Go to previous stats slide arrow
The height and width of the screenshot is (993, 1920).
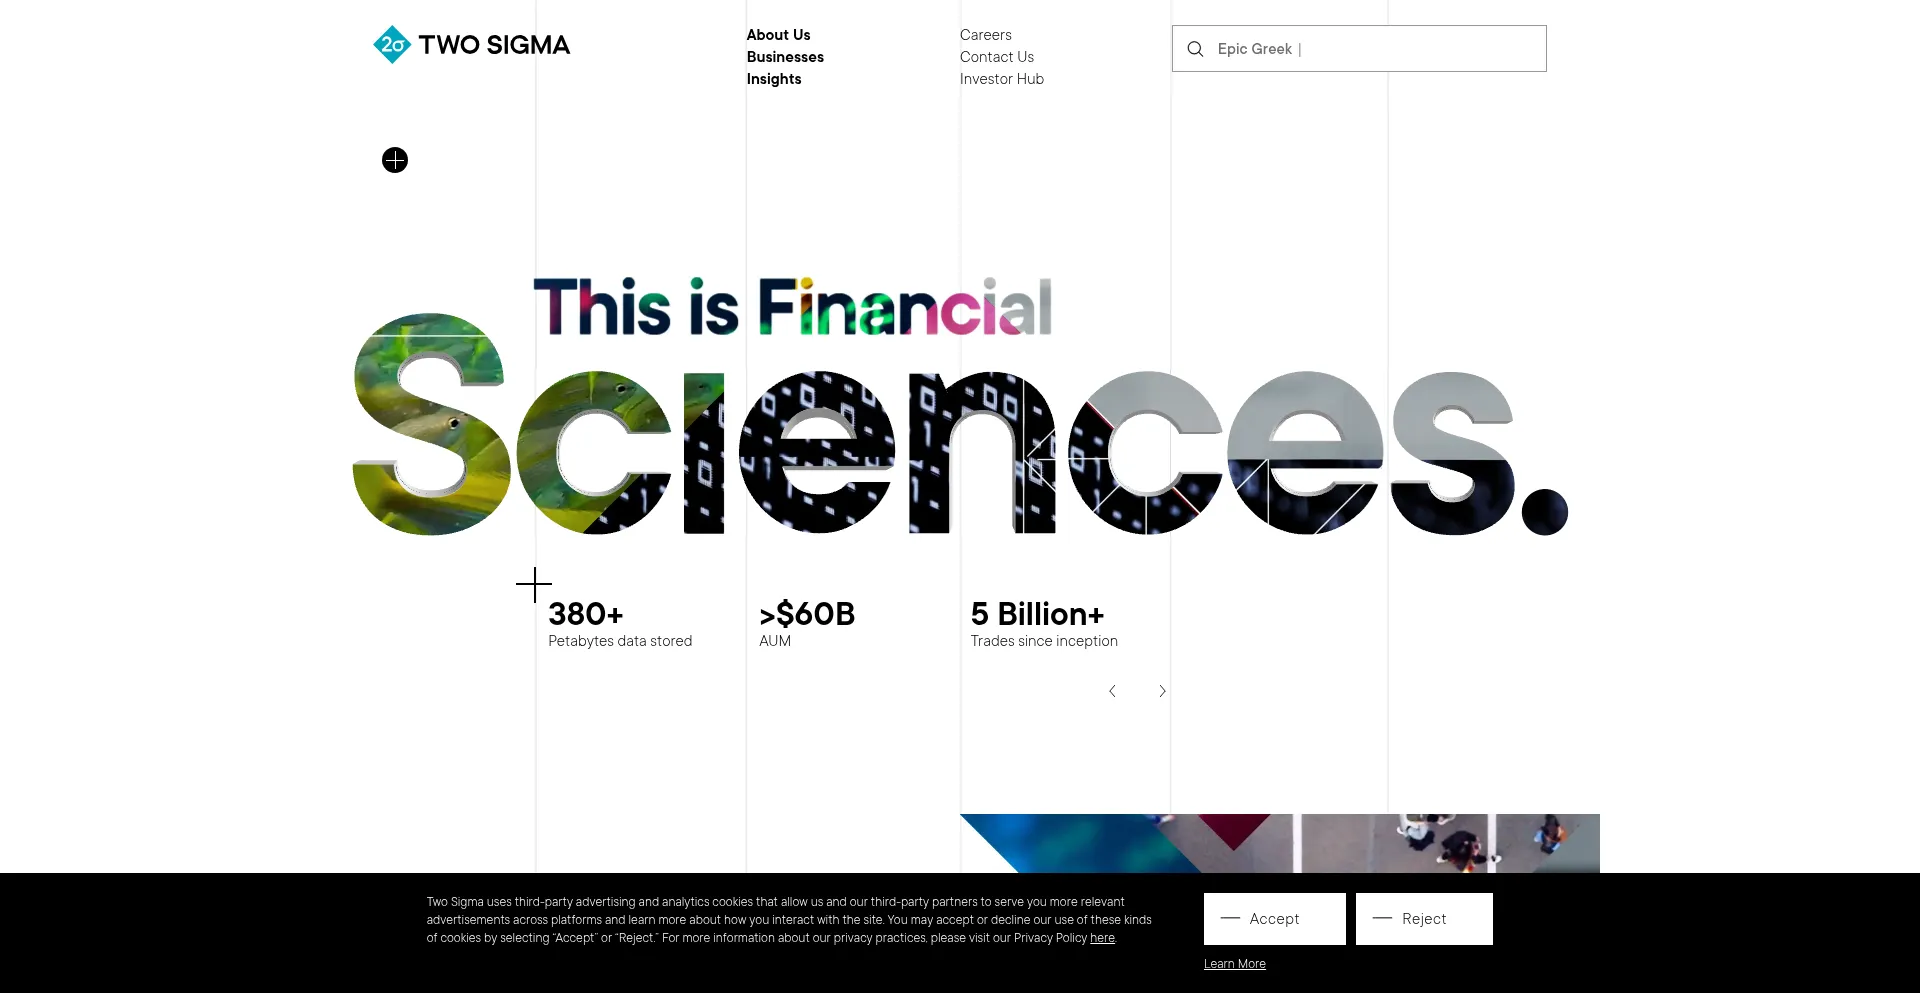click(x=1112, y=691)
